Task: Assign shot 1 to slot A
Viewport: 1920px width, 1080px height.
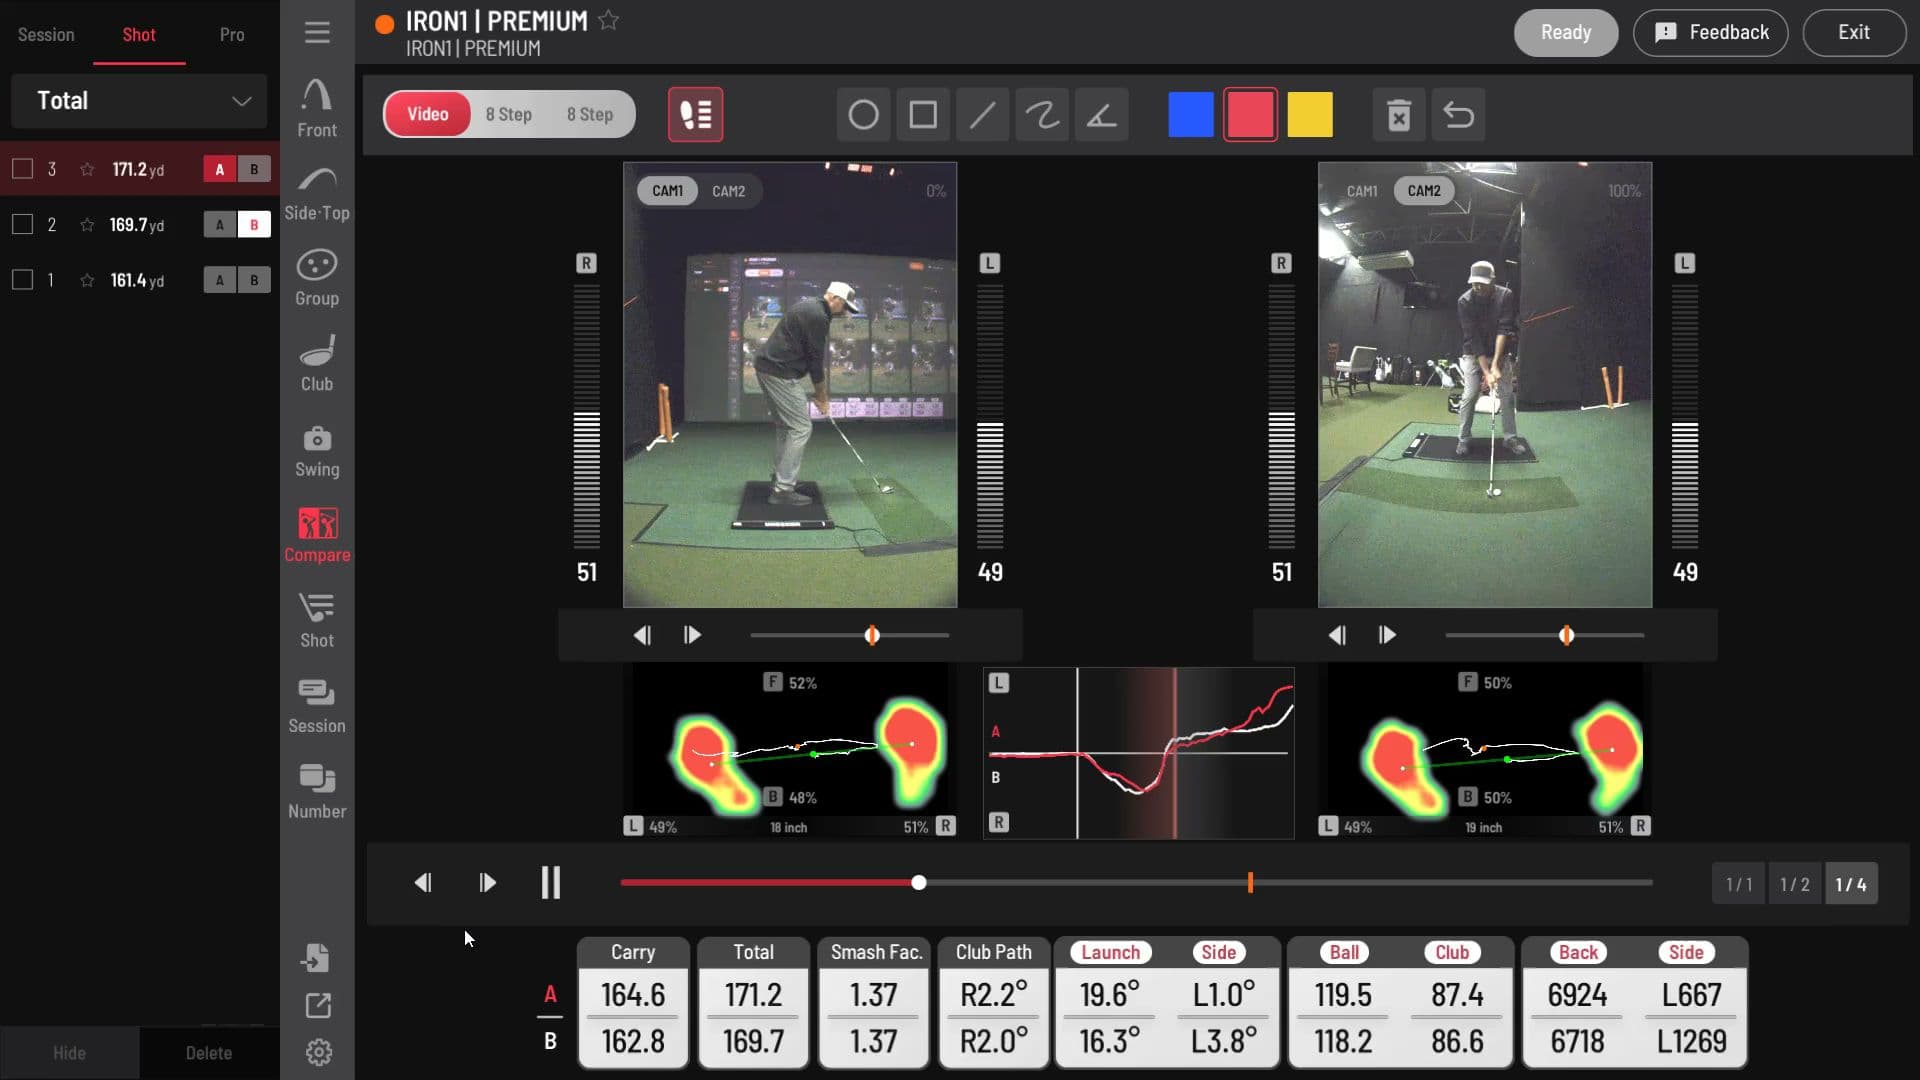Action: [220, 280]
